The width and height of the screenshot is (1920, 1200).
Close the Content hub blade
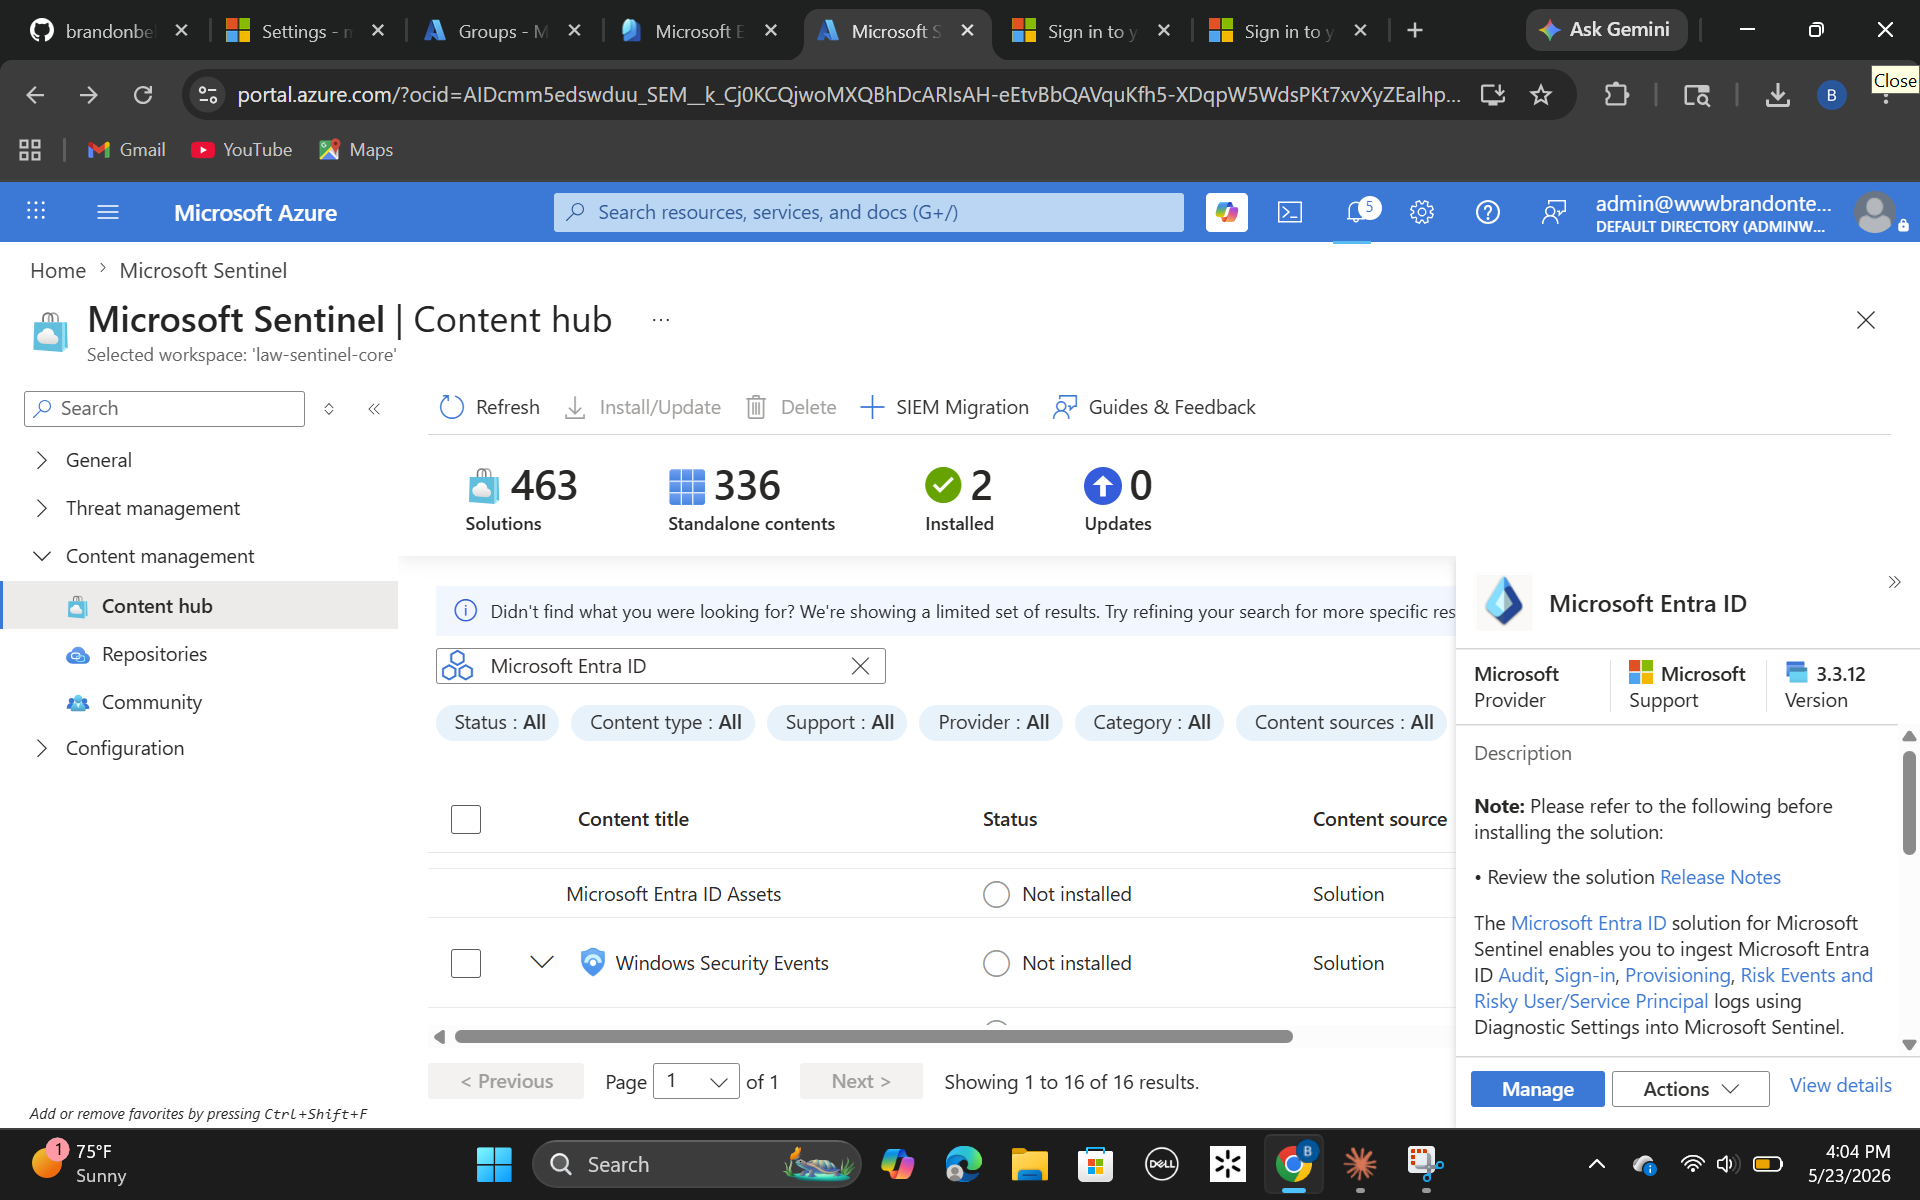1865,320
